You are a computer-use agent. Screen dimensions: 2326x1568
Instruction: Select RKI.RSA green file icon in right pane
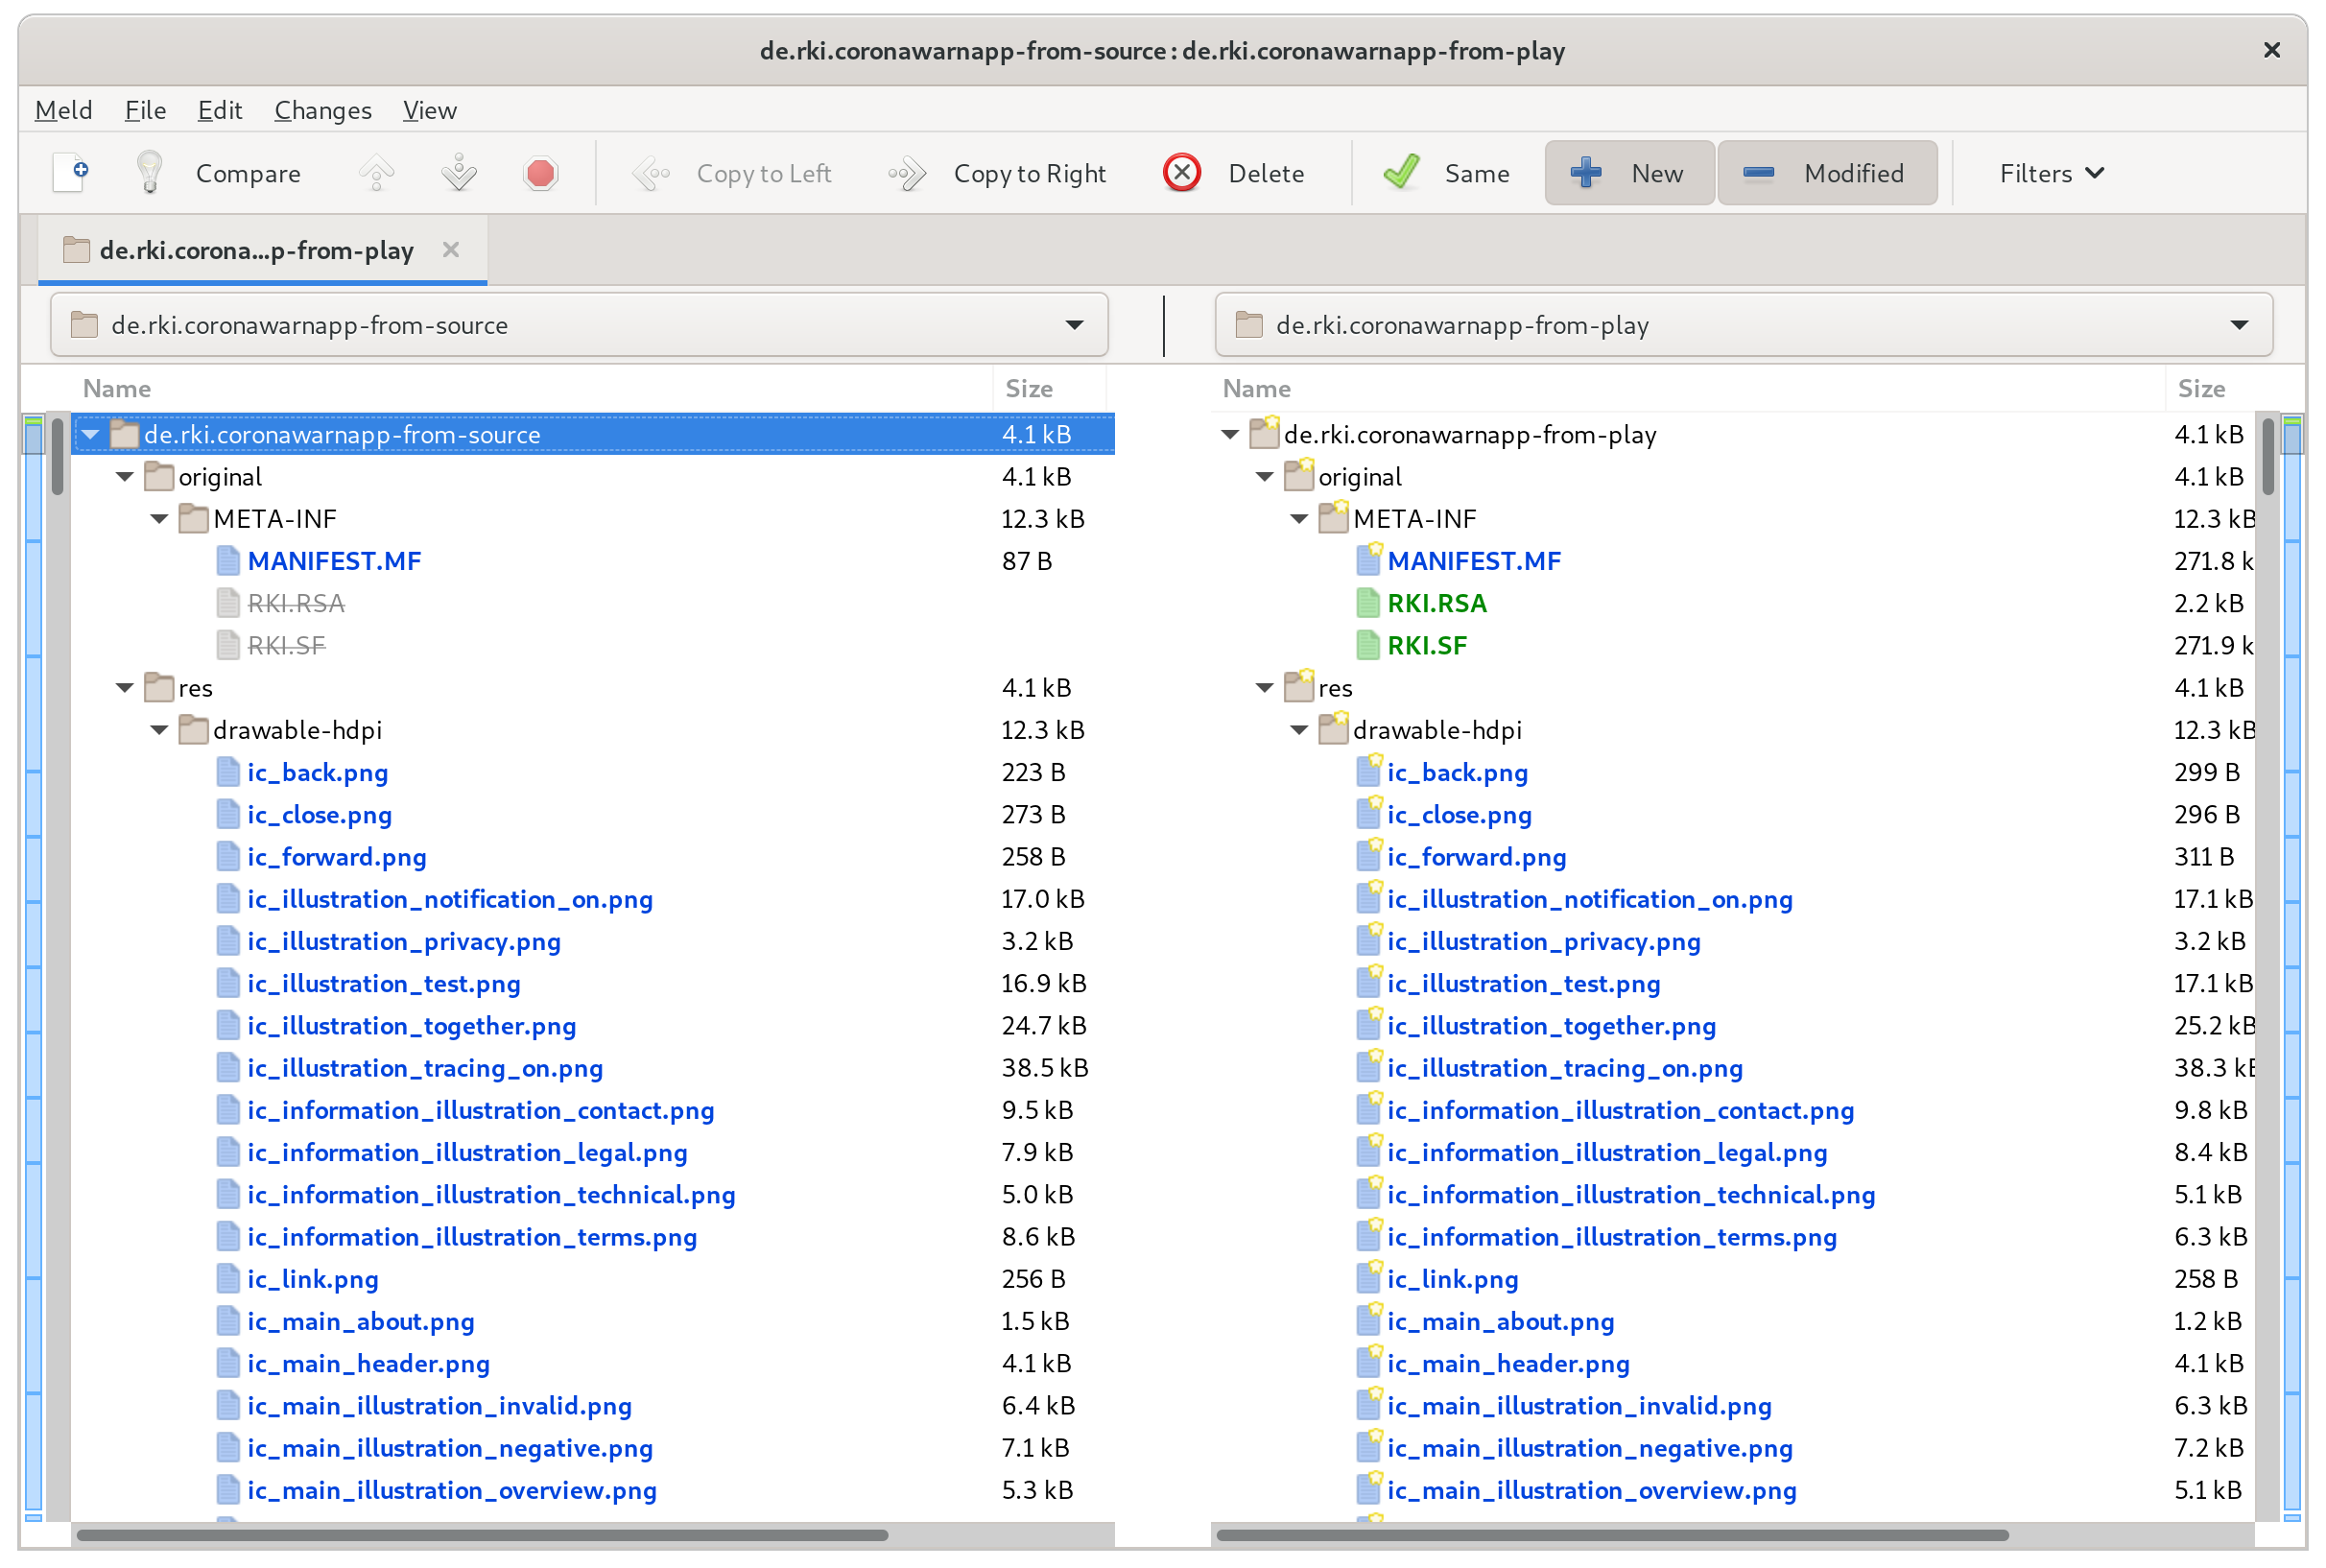pyautogui.click(x=1368, y=603)
